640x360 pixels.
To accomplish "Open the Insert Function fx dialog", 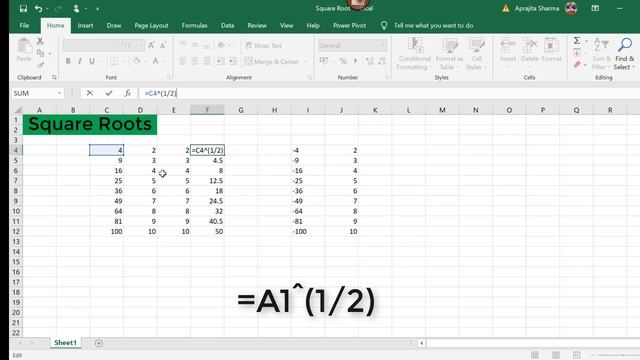I will [x=127, y=93].
